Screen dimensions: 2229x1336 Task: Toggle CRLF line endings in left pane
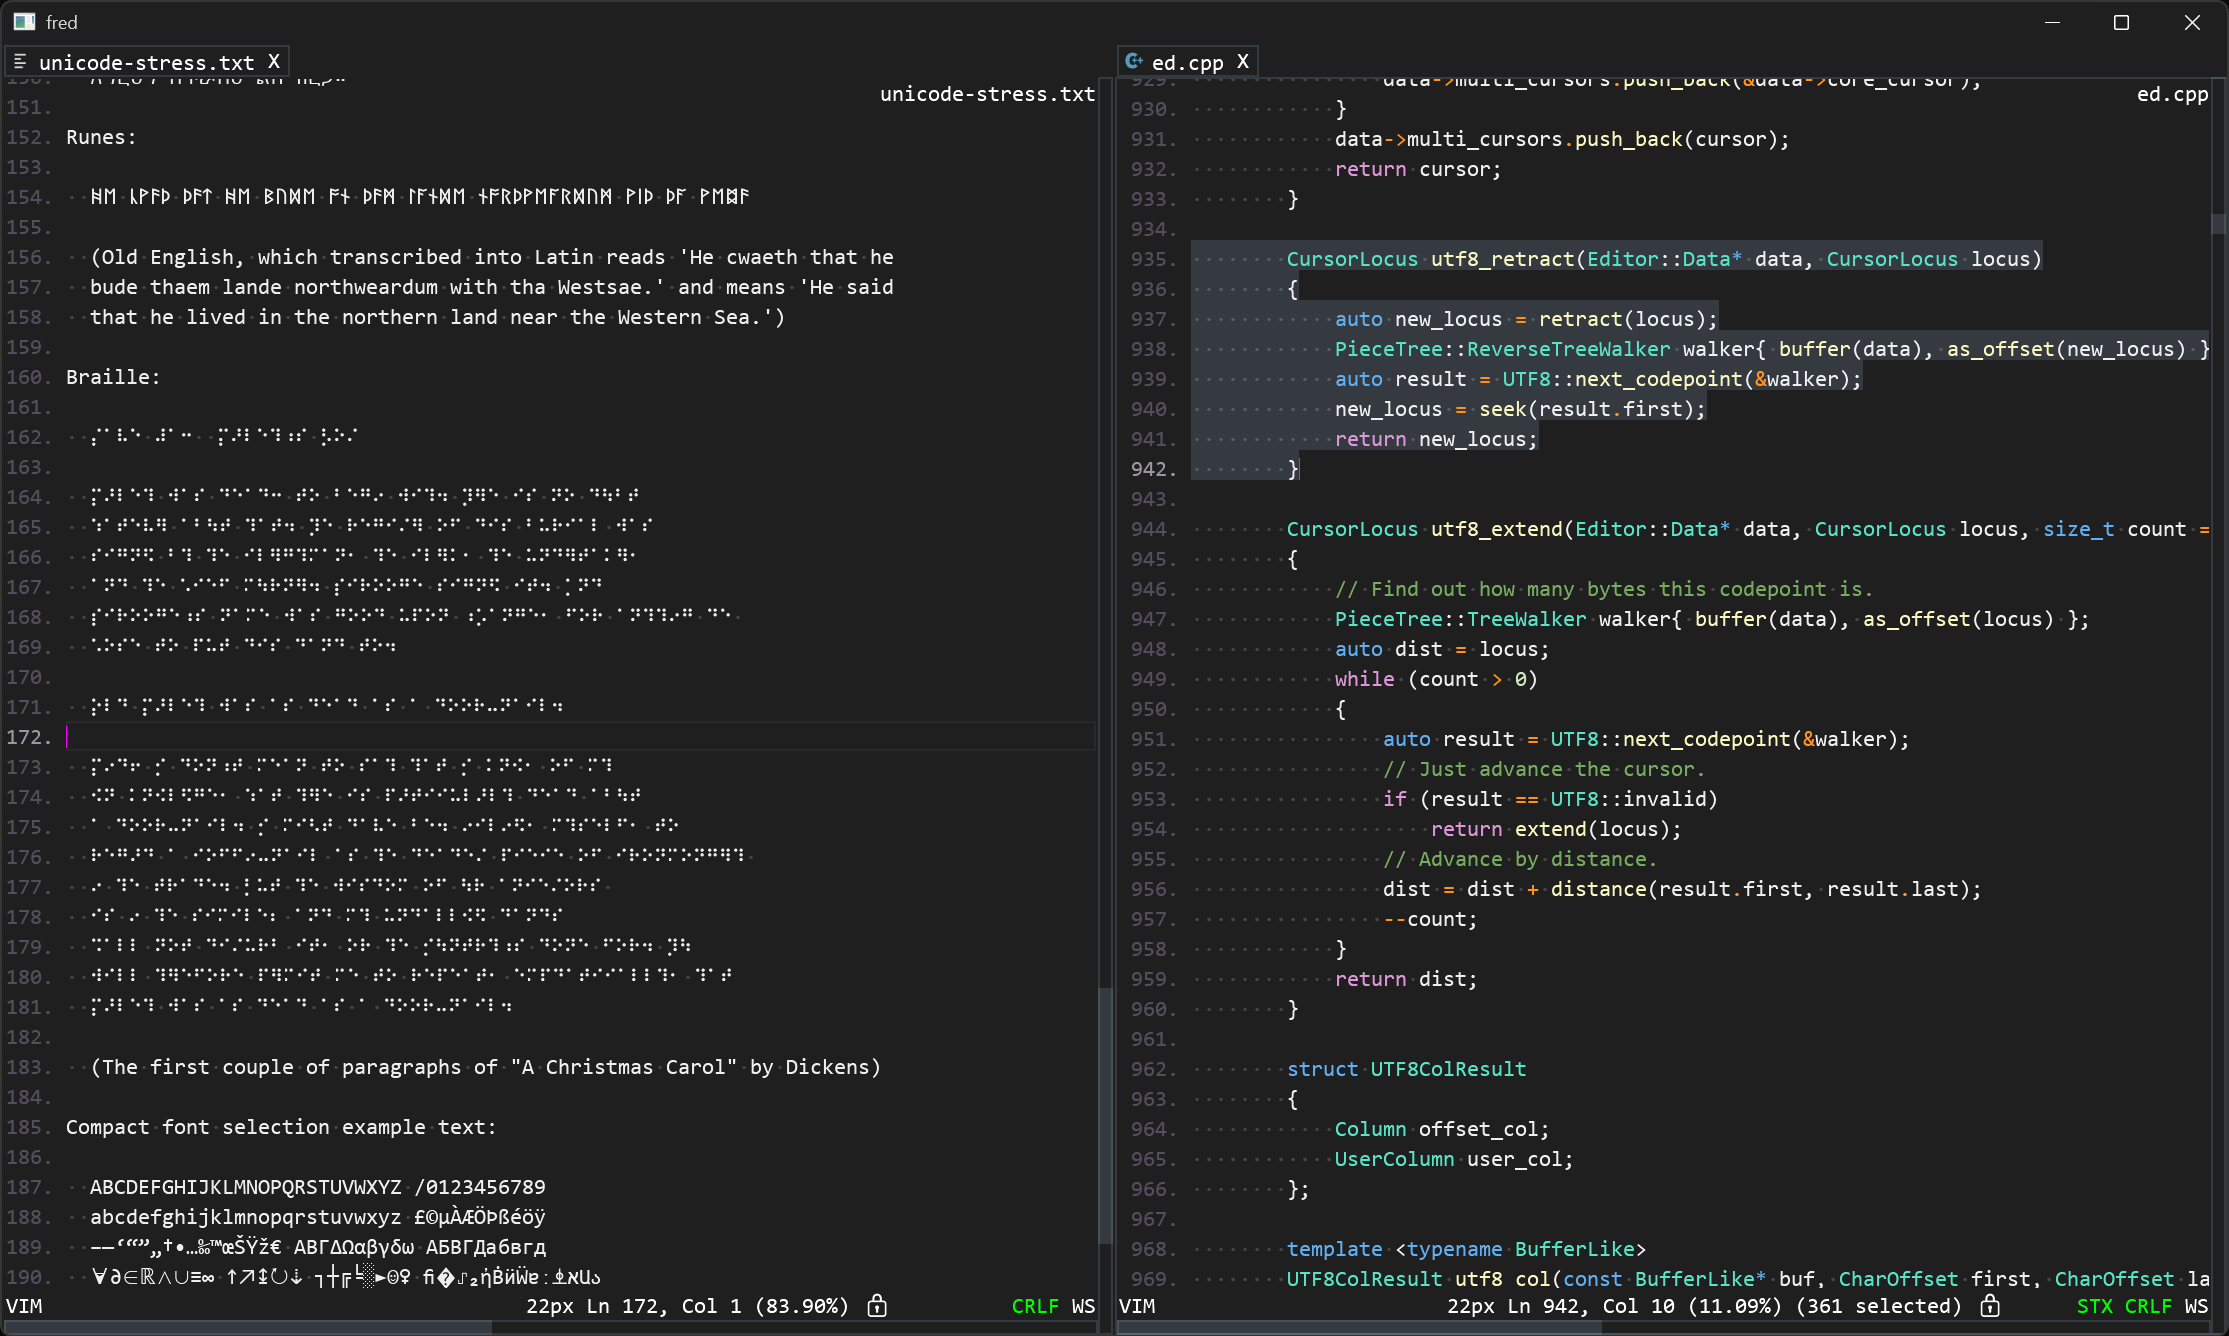(x=1035, y=1306)
